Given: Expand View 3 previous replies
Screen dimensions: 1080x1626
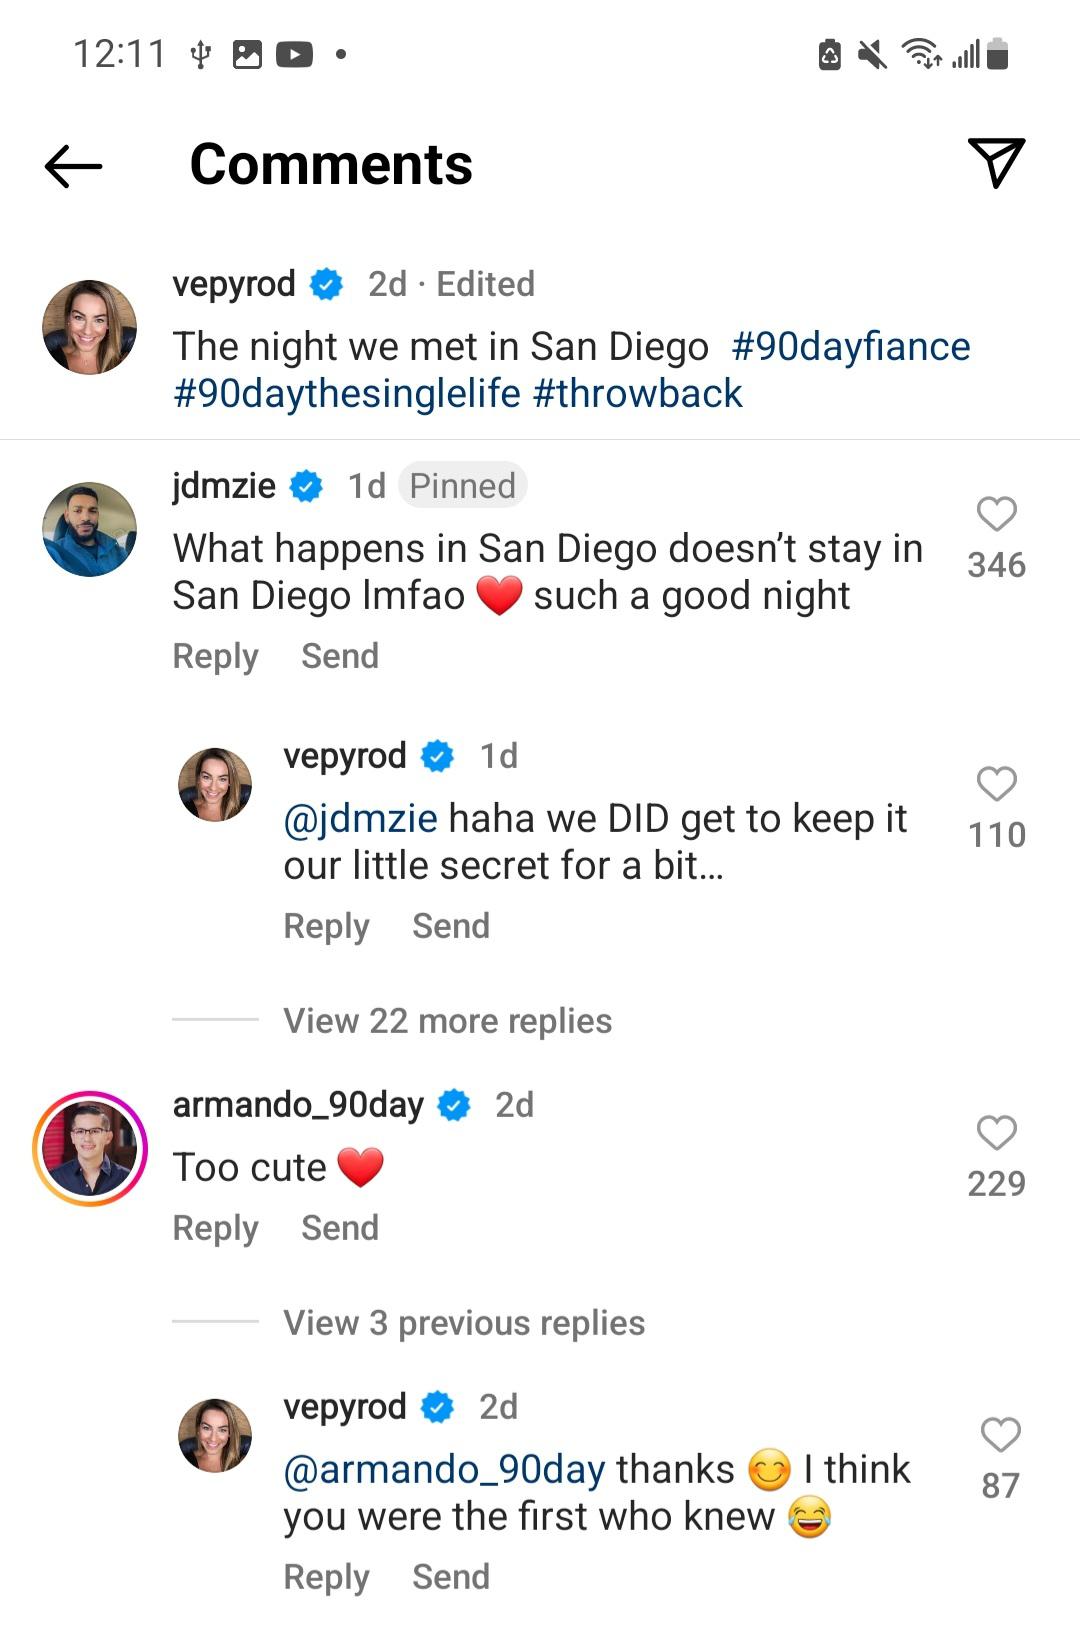Looking at the screenshot, I should 464,1323.
